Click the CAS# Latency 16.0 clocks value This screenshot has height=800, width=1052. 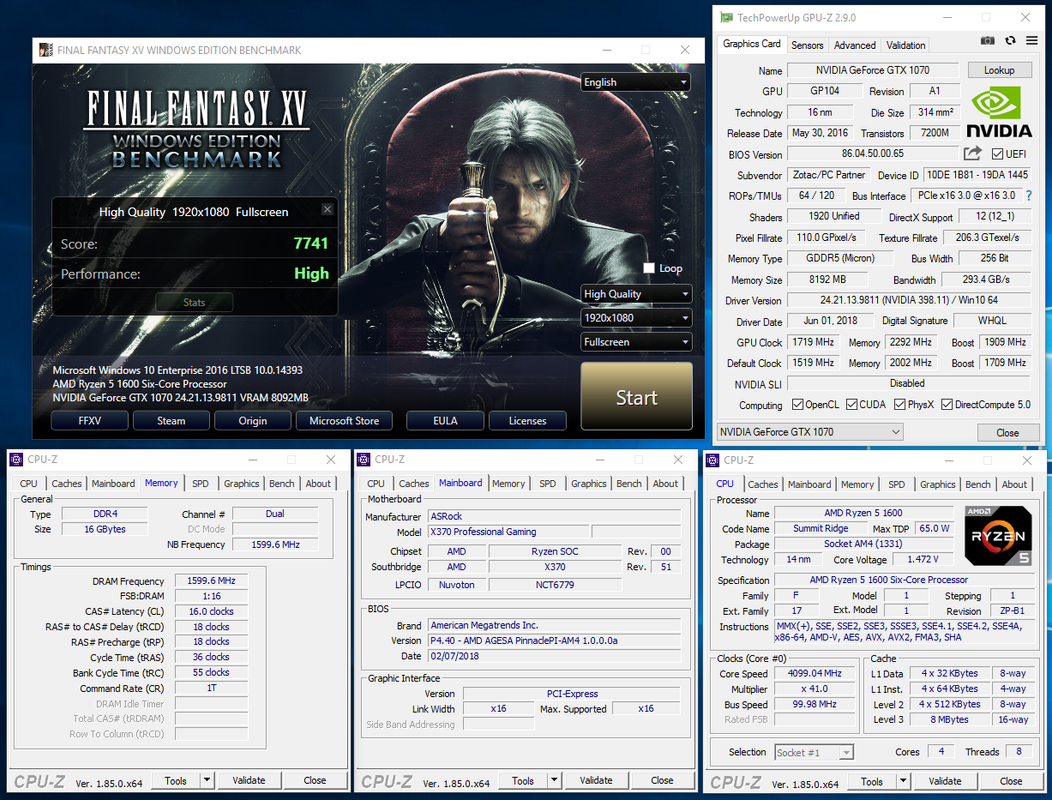click(x=211, y=611)
